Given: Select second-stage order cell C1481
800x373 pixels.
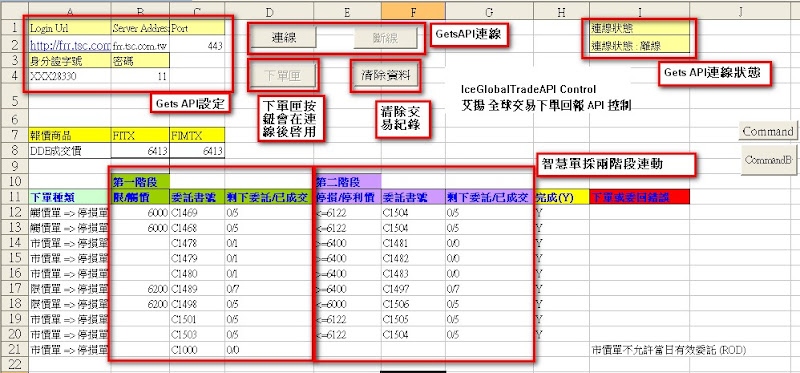Looking at the screenshot, I should [x=413, y=243].
